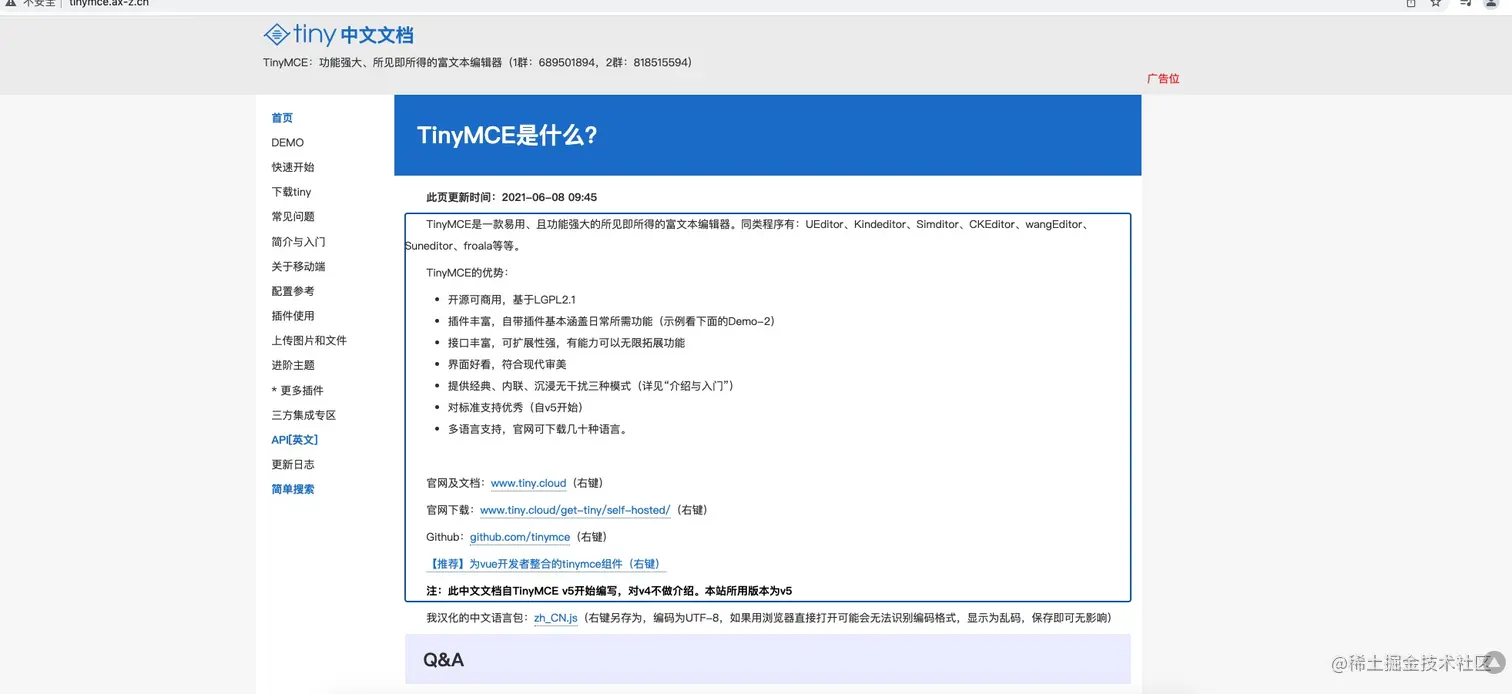Click the tiny logo diamond icon
Viewport: 1512px width, 694px height.
[x=276, y=35]
